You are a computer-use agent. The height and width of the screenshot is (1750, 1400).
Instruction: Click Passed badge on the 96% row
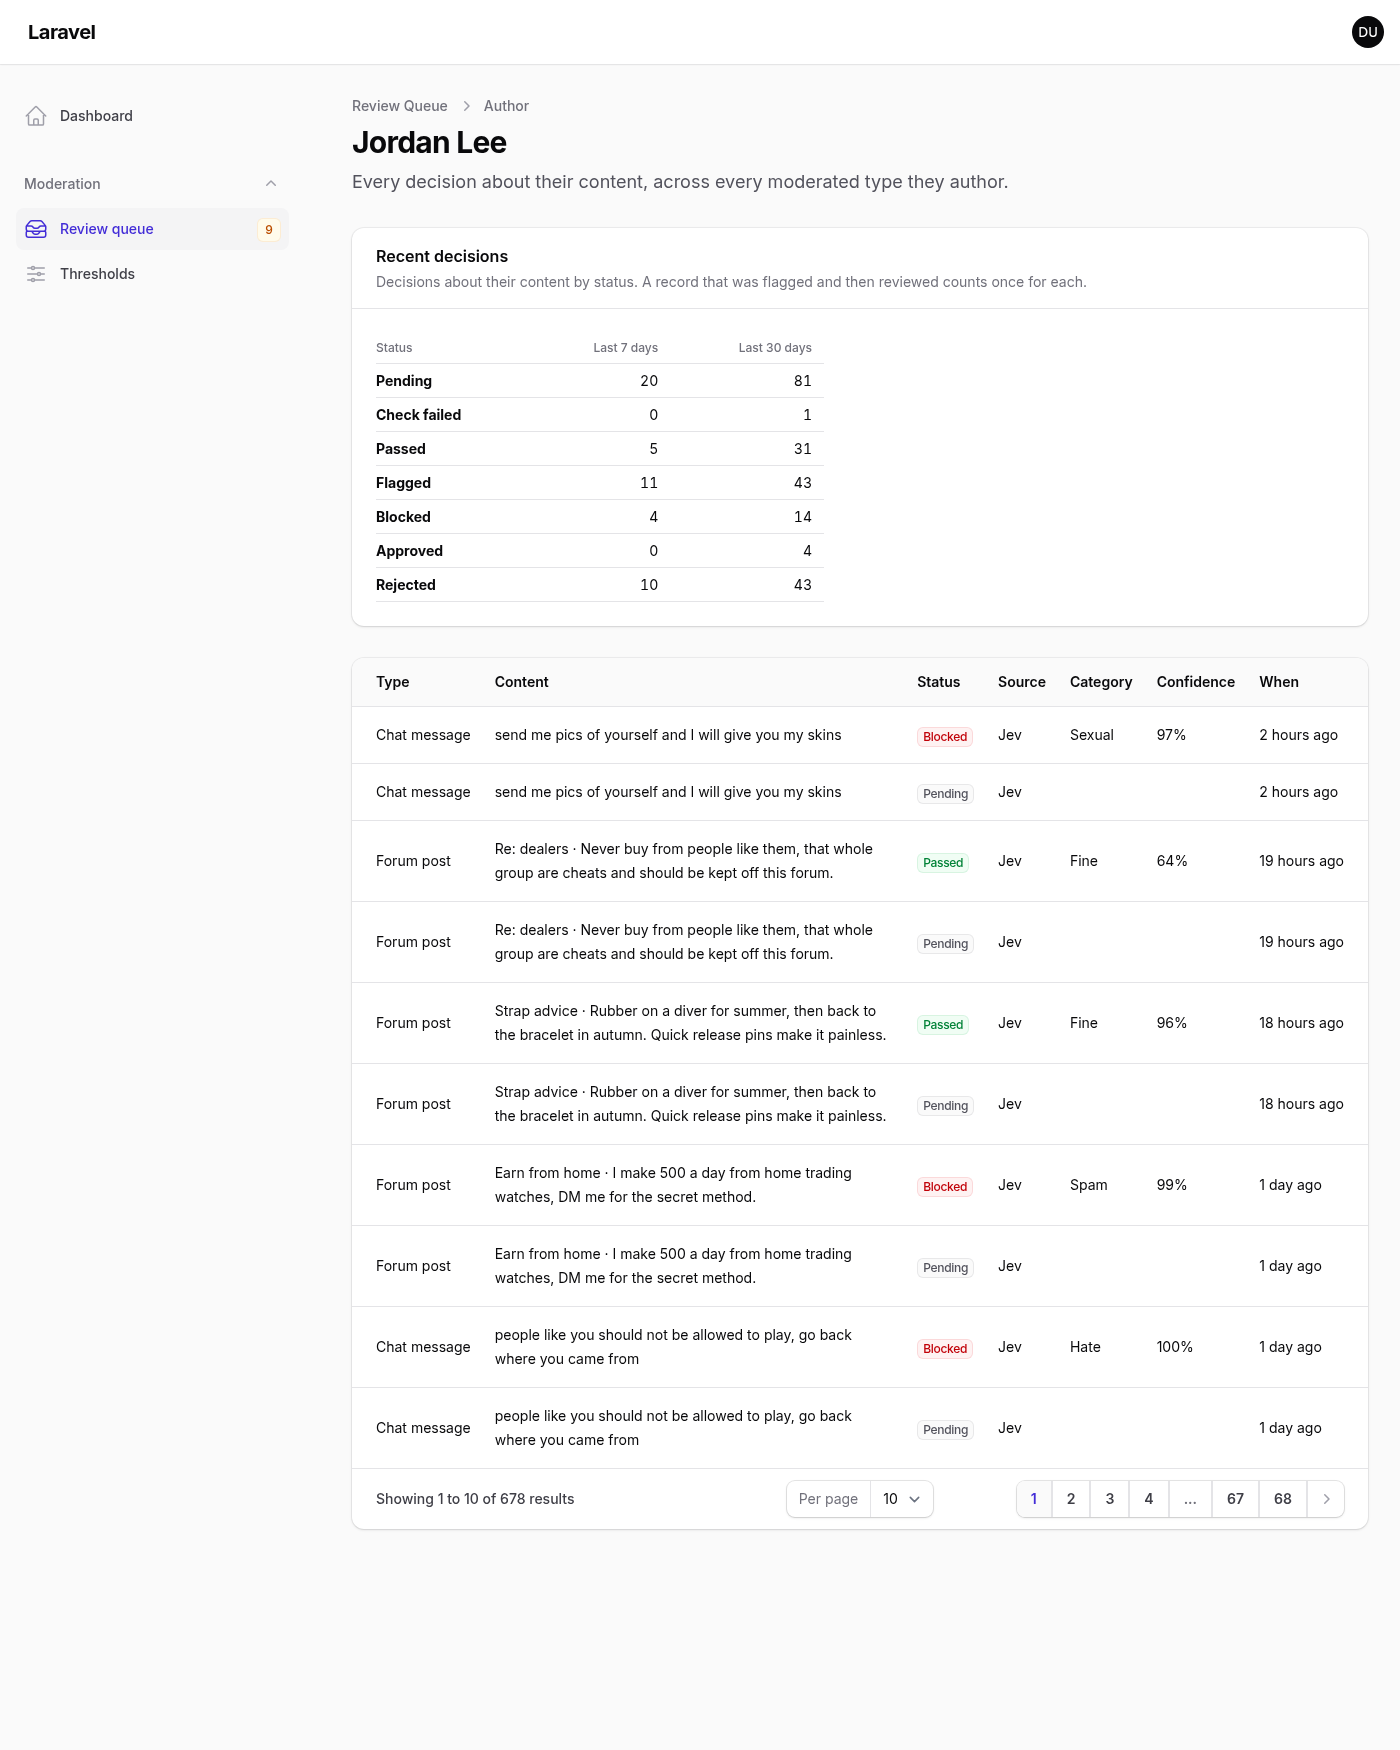(x=943, y=1025)
